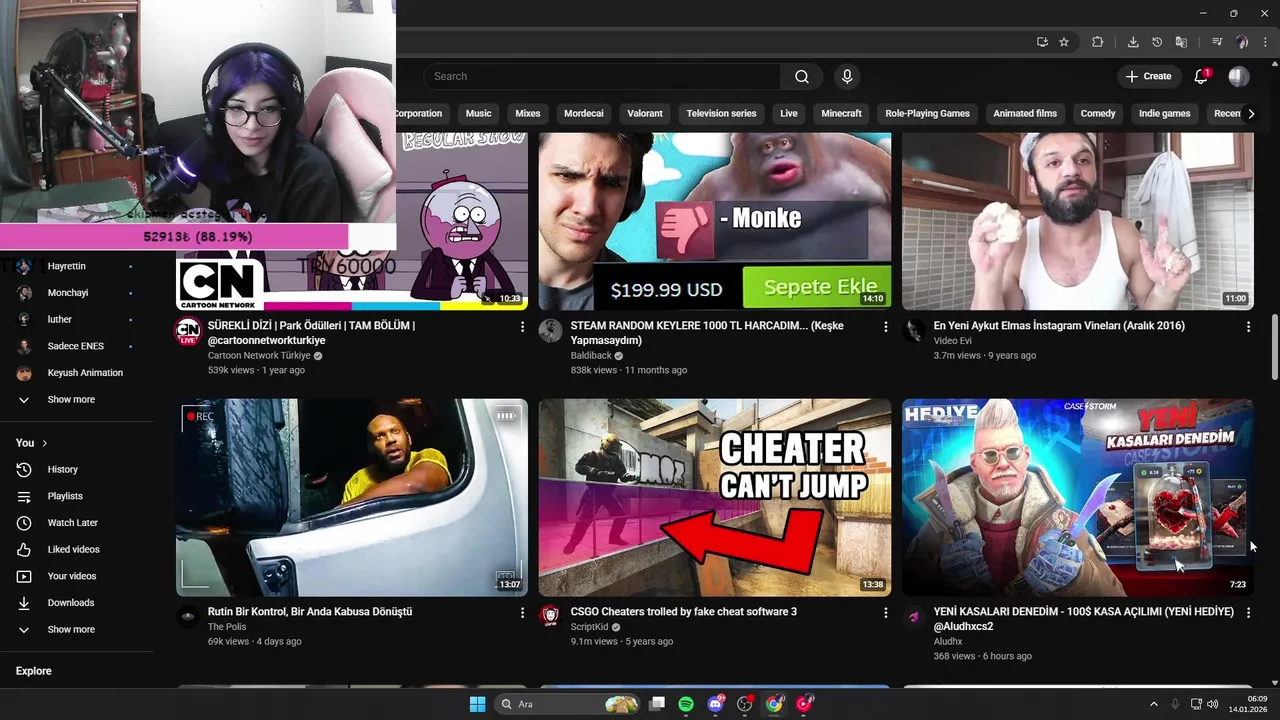Screen dimensions: 1280x720
Task: Select the Mixes category chip
Action: pos(527,114)
